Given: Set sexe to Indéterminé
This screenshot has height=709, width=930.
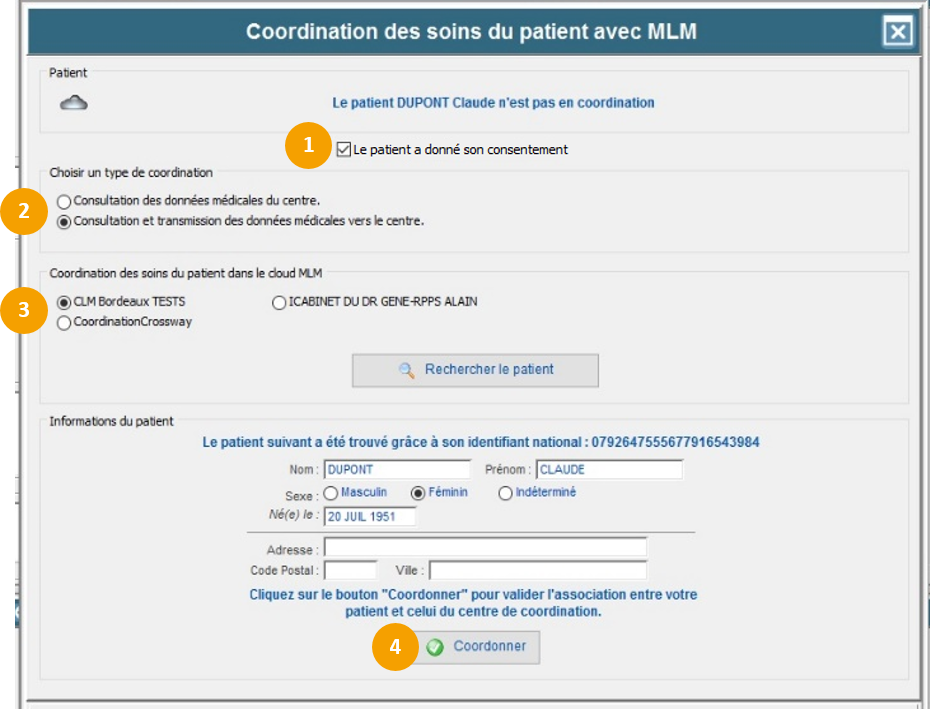Looking at the screenshot, I should pyautogui.click(x=505, y=493).
